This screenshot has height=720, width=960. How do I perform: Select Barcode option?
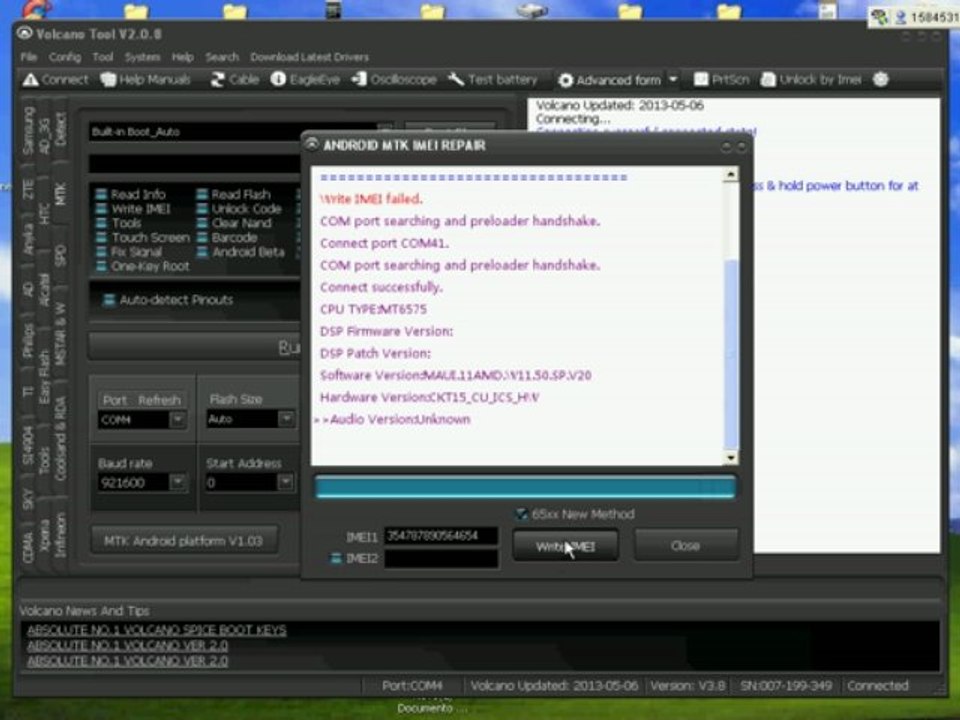(x=227, y=238)
